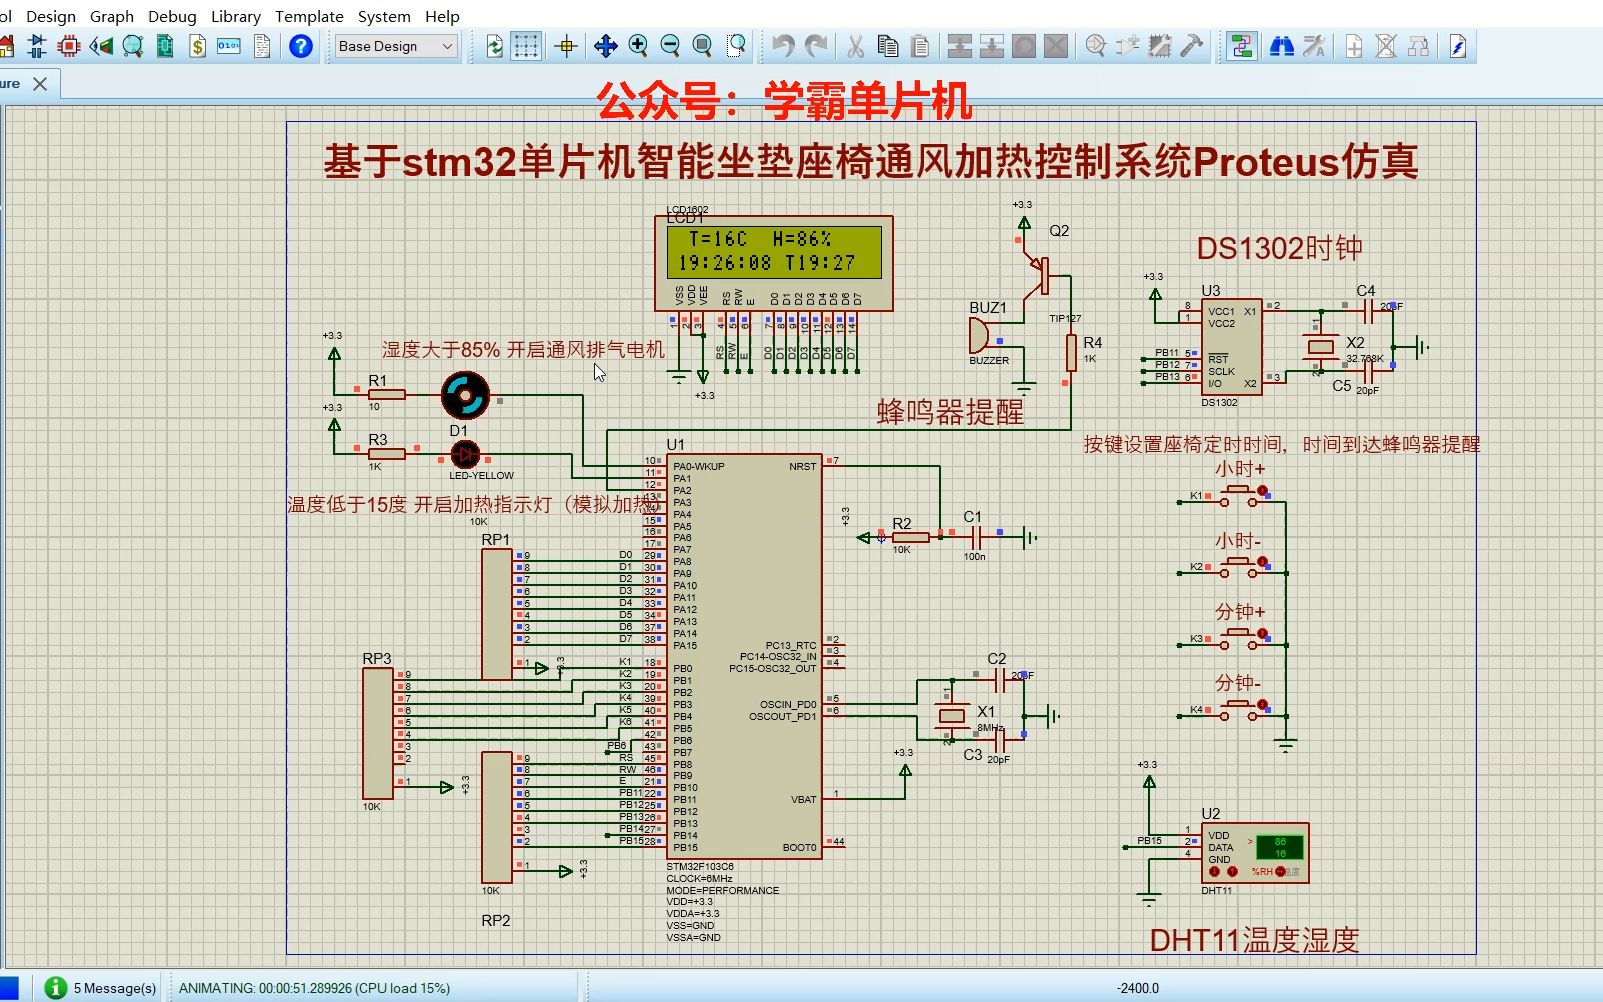The height and width of the screenshot is (1002, 1603).
Task: Toggle the false origin crosshair icon
Action: 566,46
